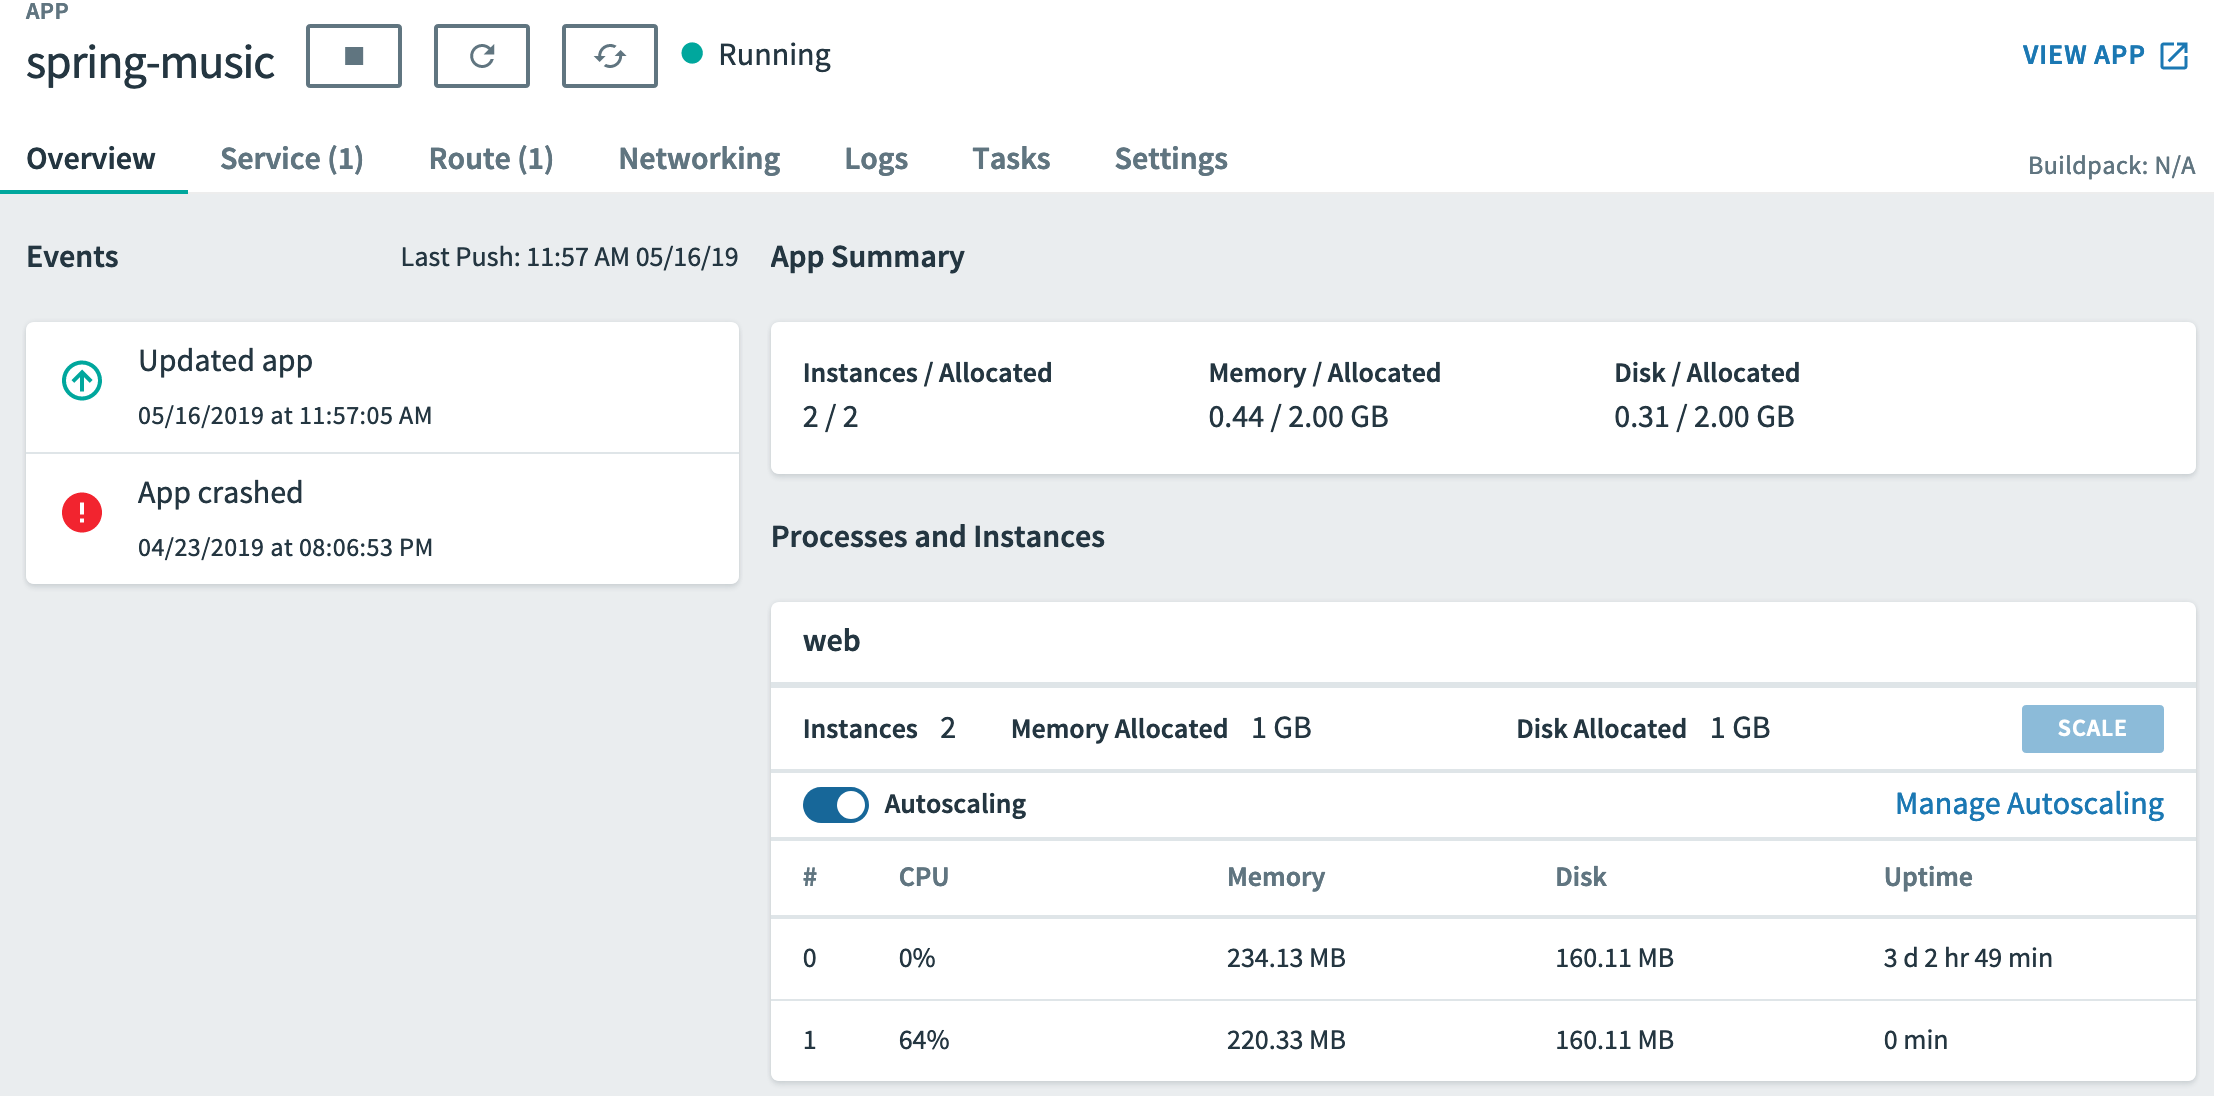Toggle the Autoscaling switch off

tap(835, 804)
